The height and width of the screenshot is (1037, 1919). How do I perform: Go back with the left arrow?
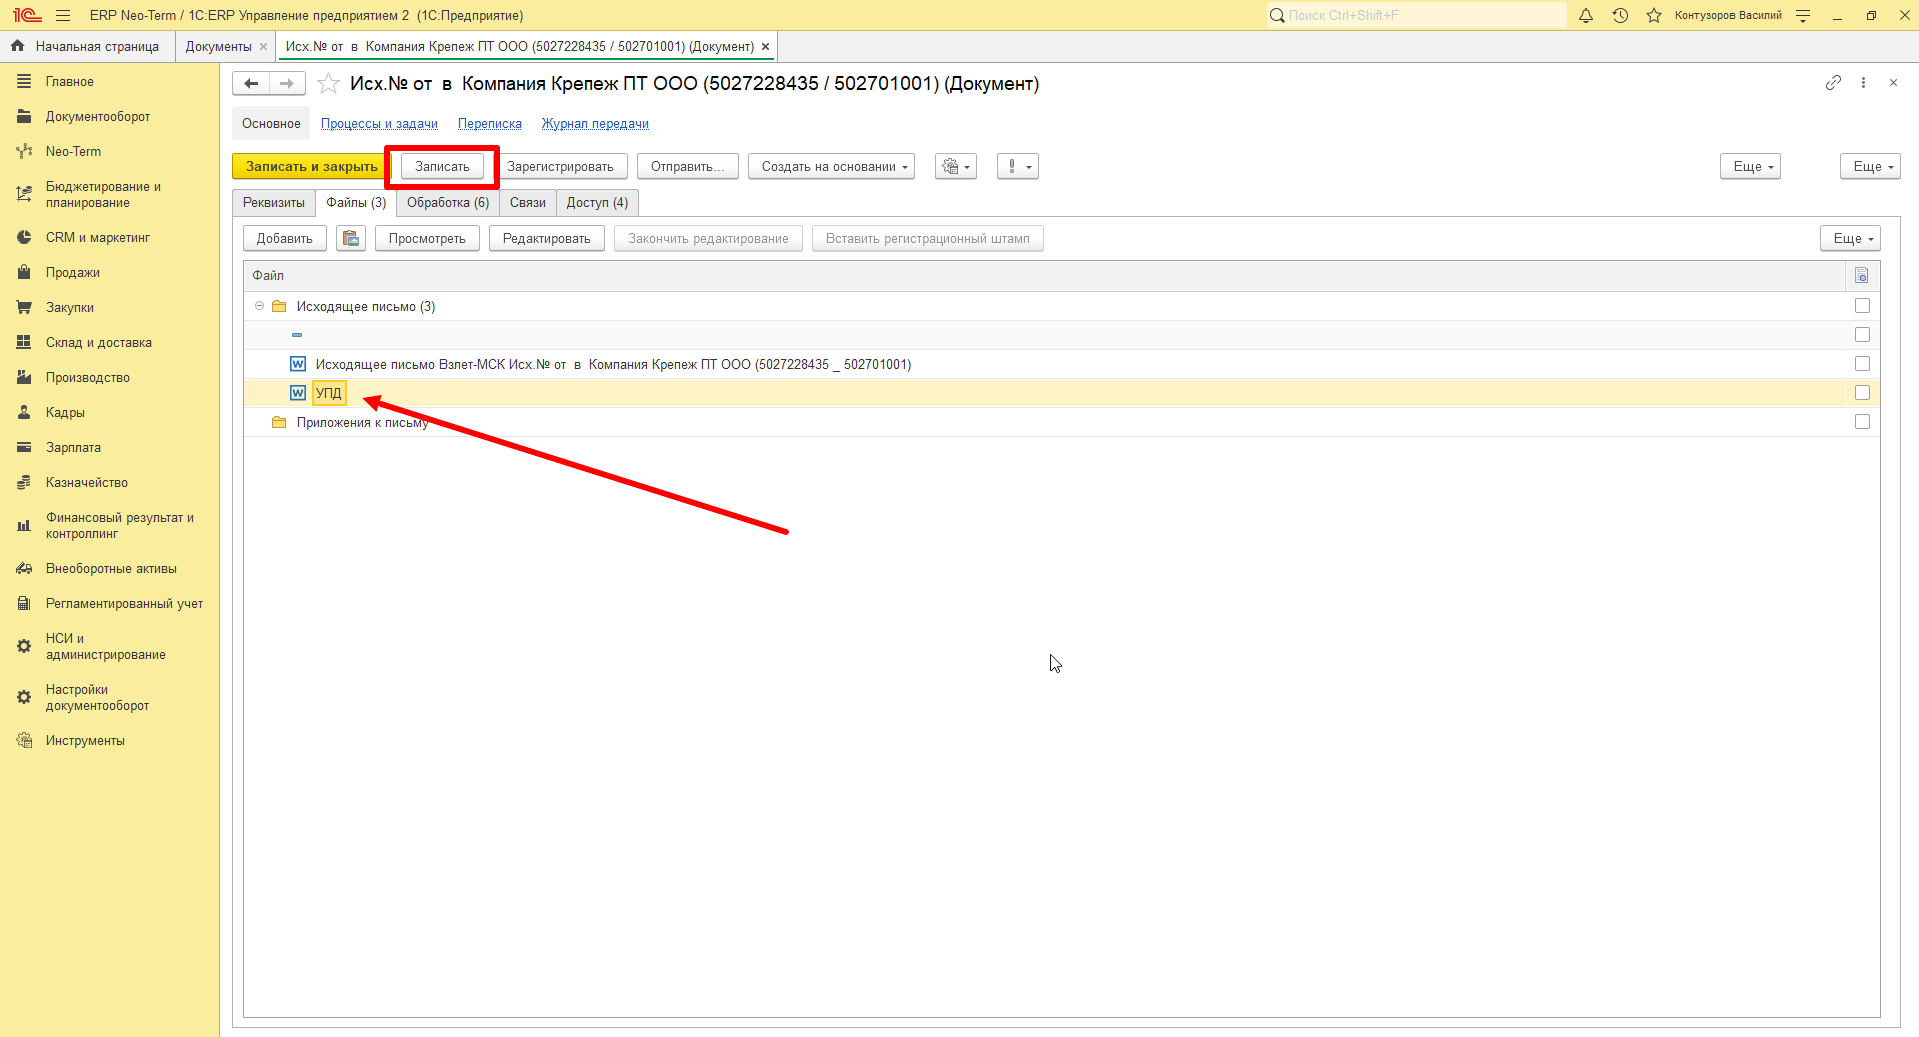(x=251, y=83)
